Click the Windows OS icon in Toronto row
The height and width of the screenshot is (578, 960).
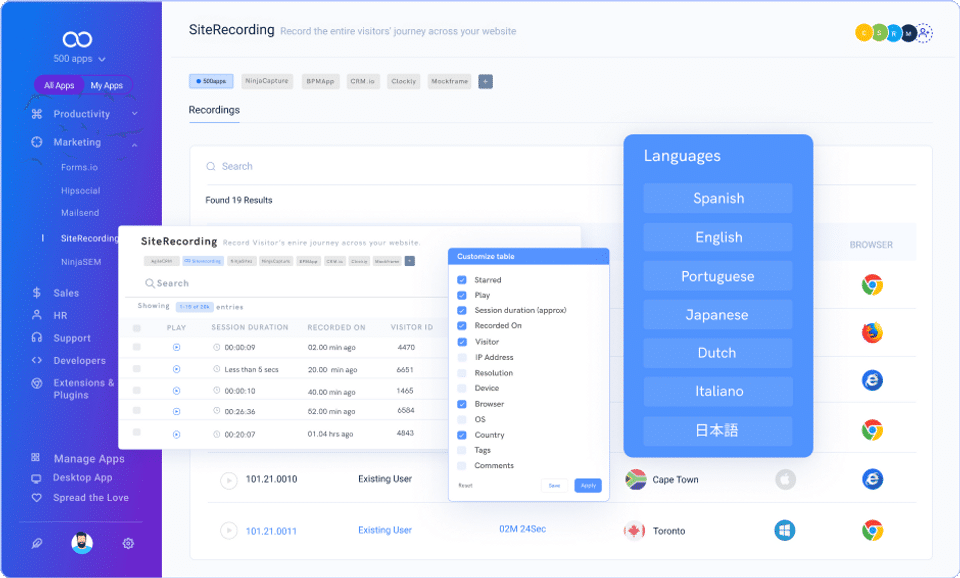tap(784, 530)
